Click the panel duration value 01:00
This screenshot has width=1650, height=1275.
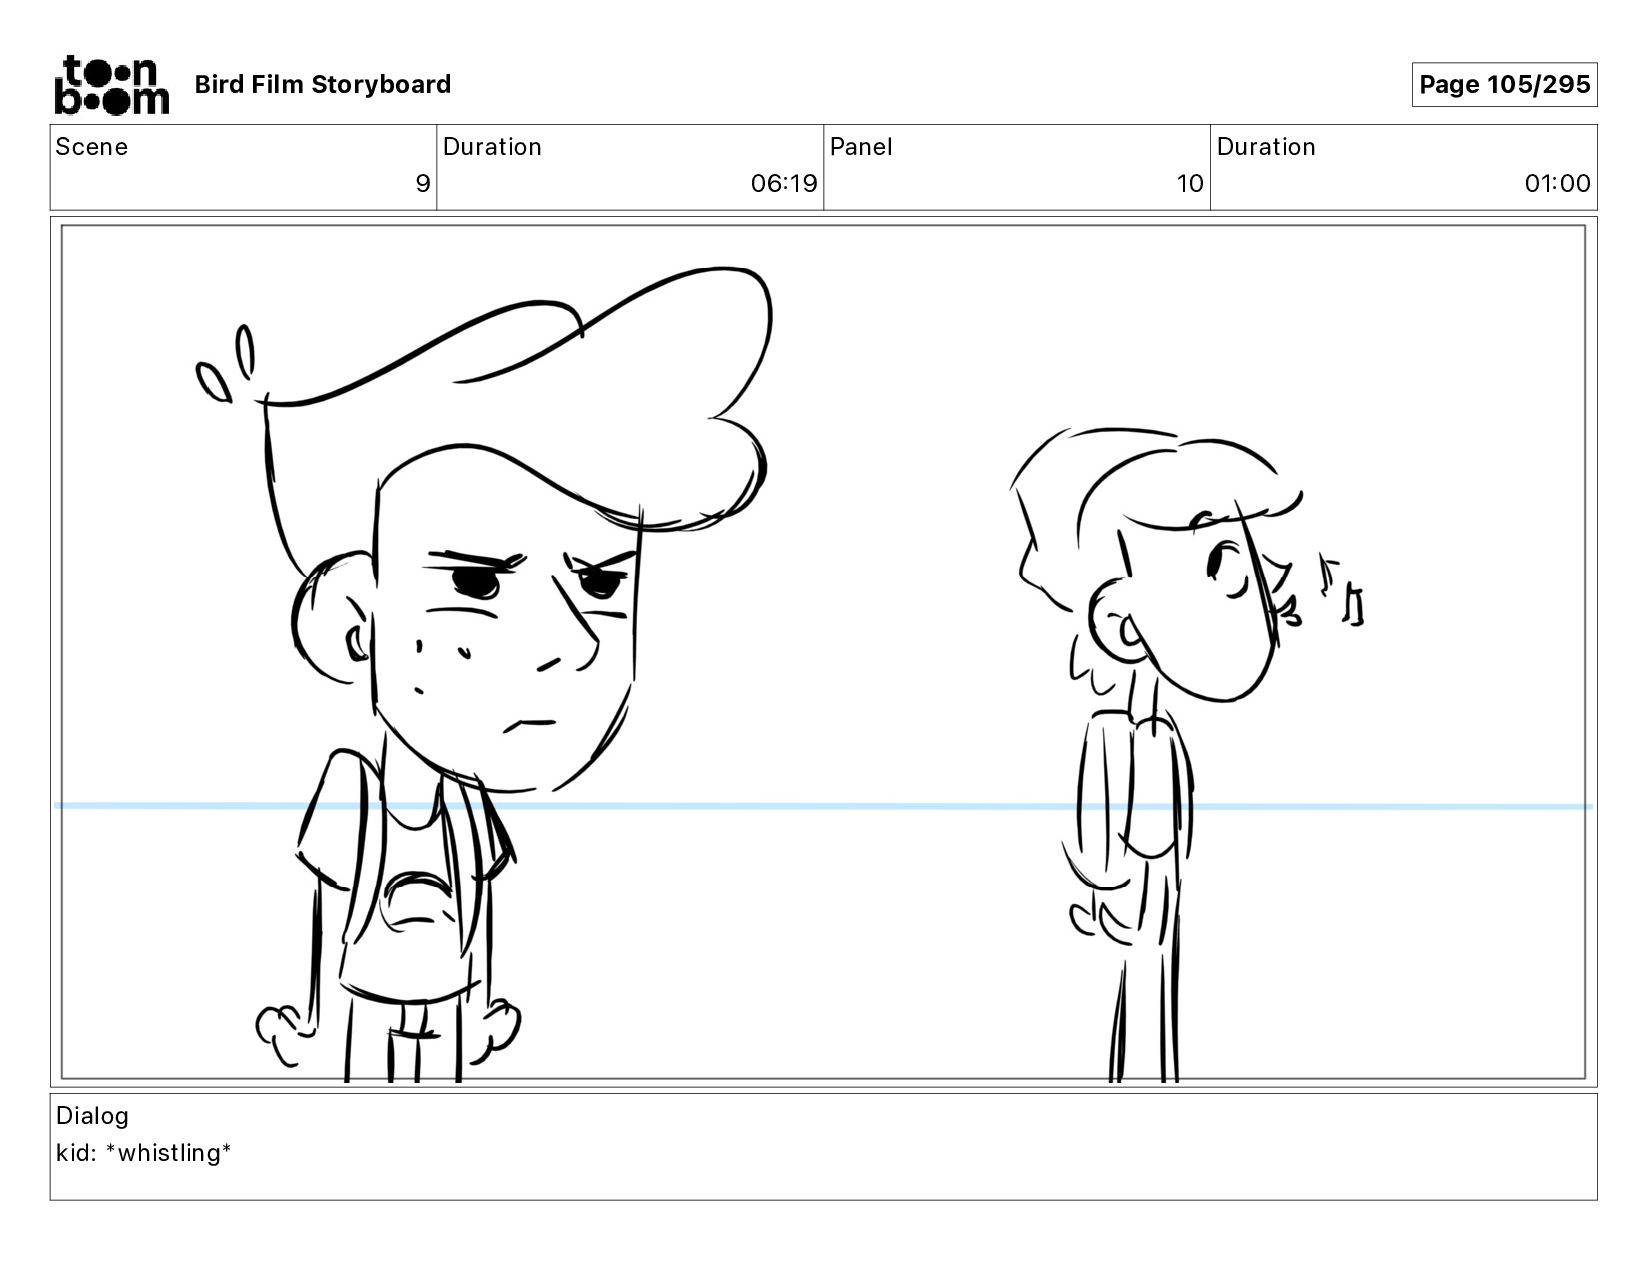(x=1557, y=184)
